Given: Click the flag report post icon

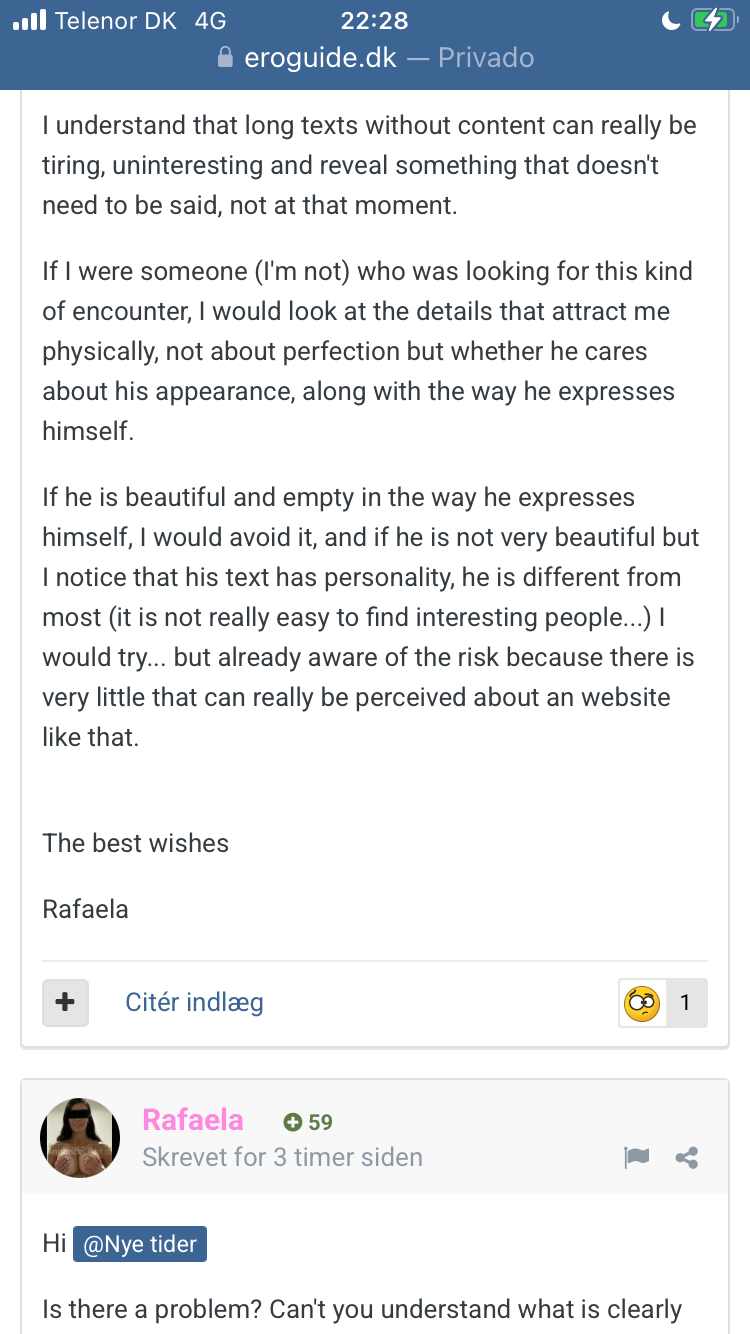Looking at the screenshot, I should pyautogui.click(x=636, y=1157).
